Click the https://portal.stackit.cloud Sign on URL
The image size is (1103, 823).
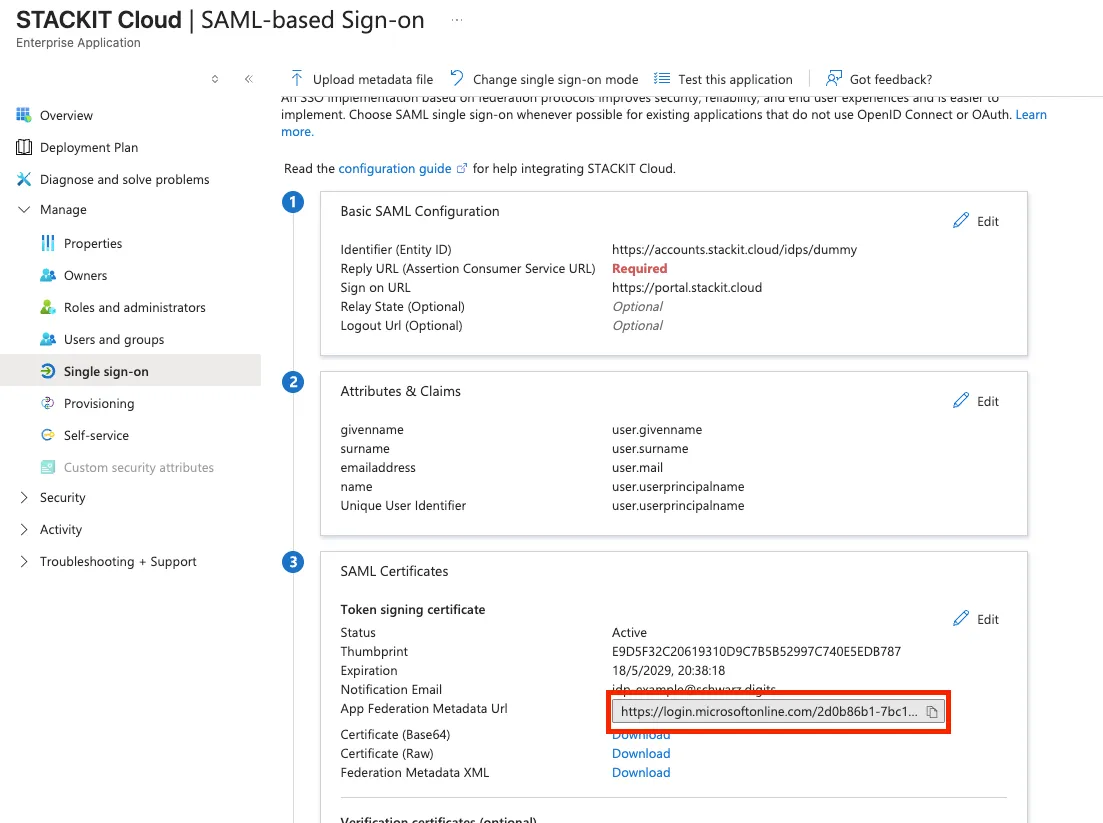coord(687,288)
